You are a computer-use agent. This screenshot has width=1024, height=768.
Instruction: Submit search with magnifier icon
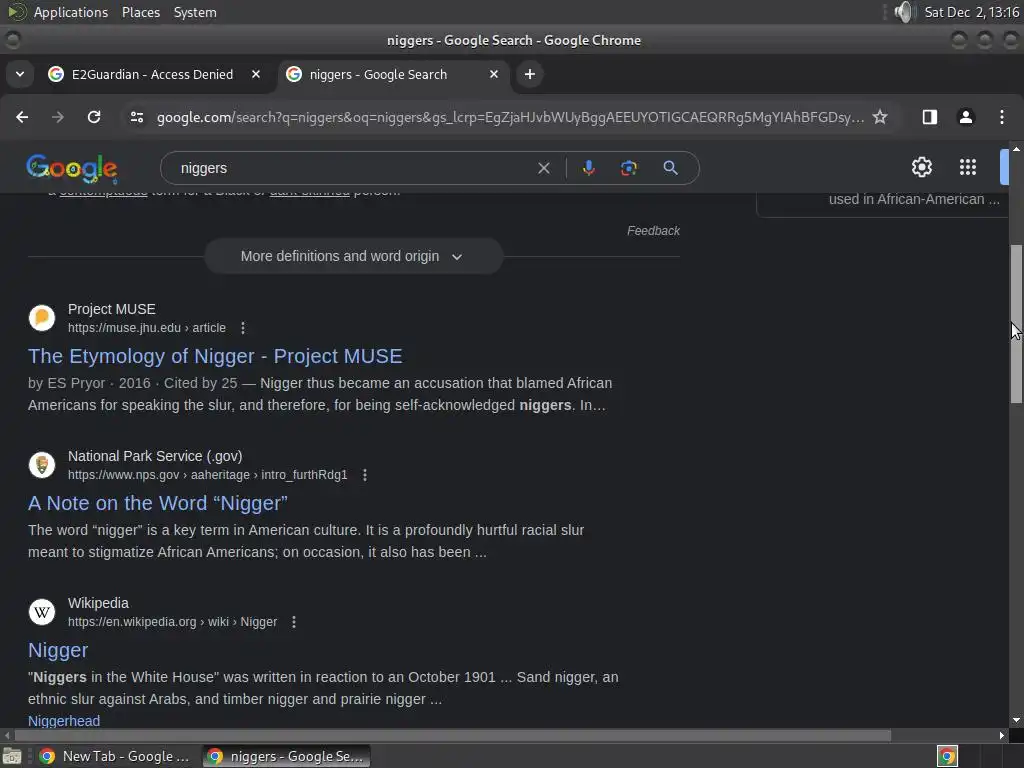[x=670, y=168]
